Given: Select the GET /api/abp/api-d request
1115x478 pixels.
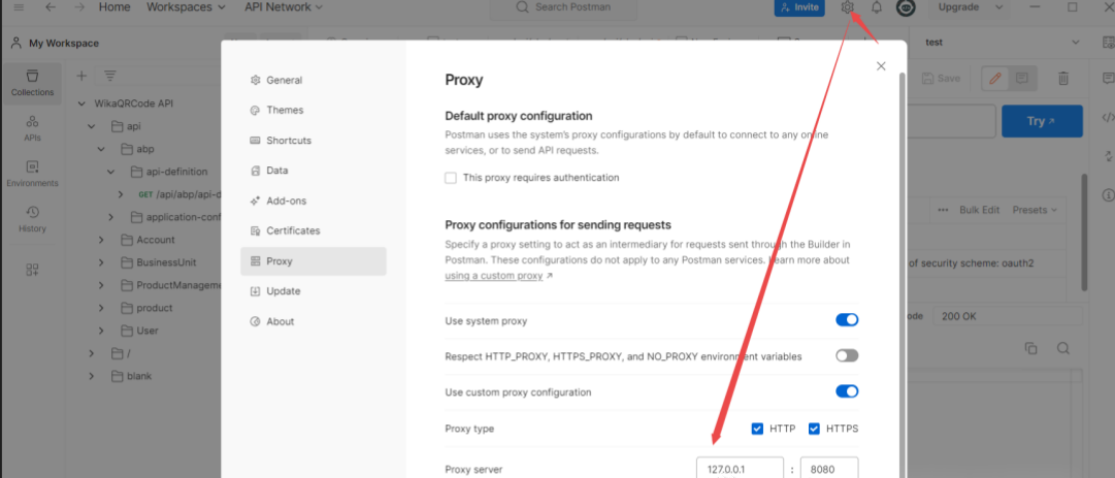Looking at the screenshot, I should pyautogui.click(x=179, y=194).
